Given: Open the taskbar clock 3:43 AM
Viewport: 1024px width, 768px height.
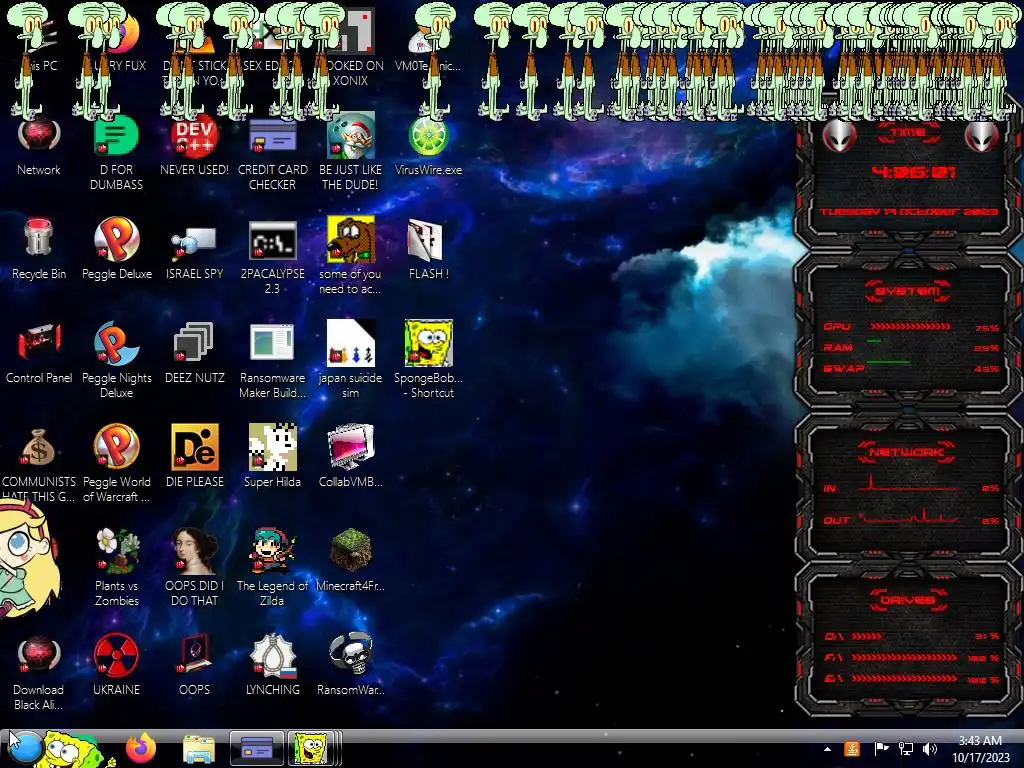Looking at the screenshot, I should 980,749.
